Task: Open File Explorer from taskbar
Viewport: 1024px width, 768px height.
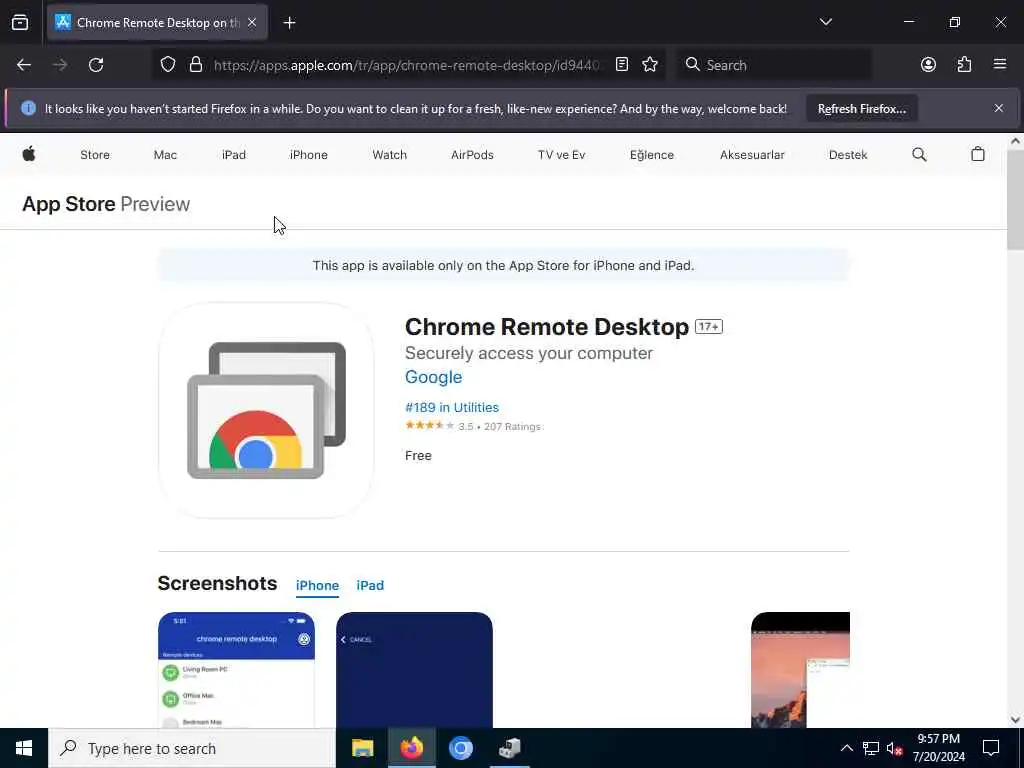Action: click(362, 748)
